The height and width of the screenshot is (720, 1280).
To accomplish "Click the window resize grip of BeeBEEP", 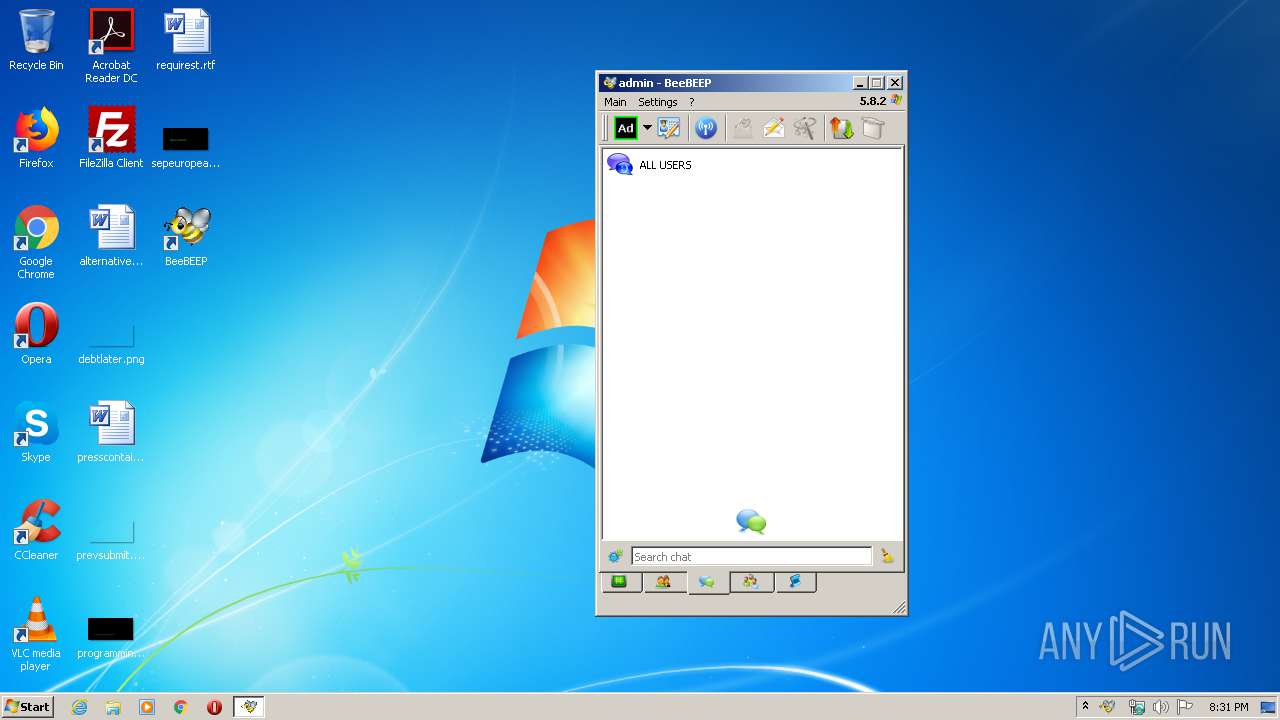I will pos(899,607).
